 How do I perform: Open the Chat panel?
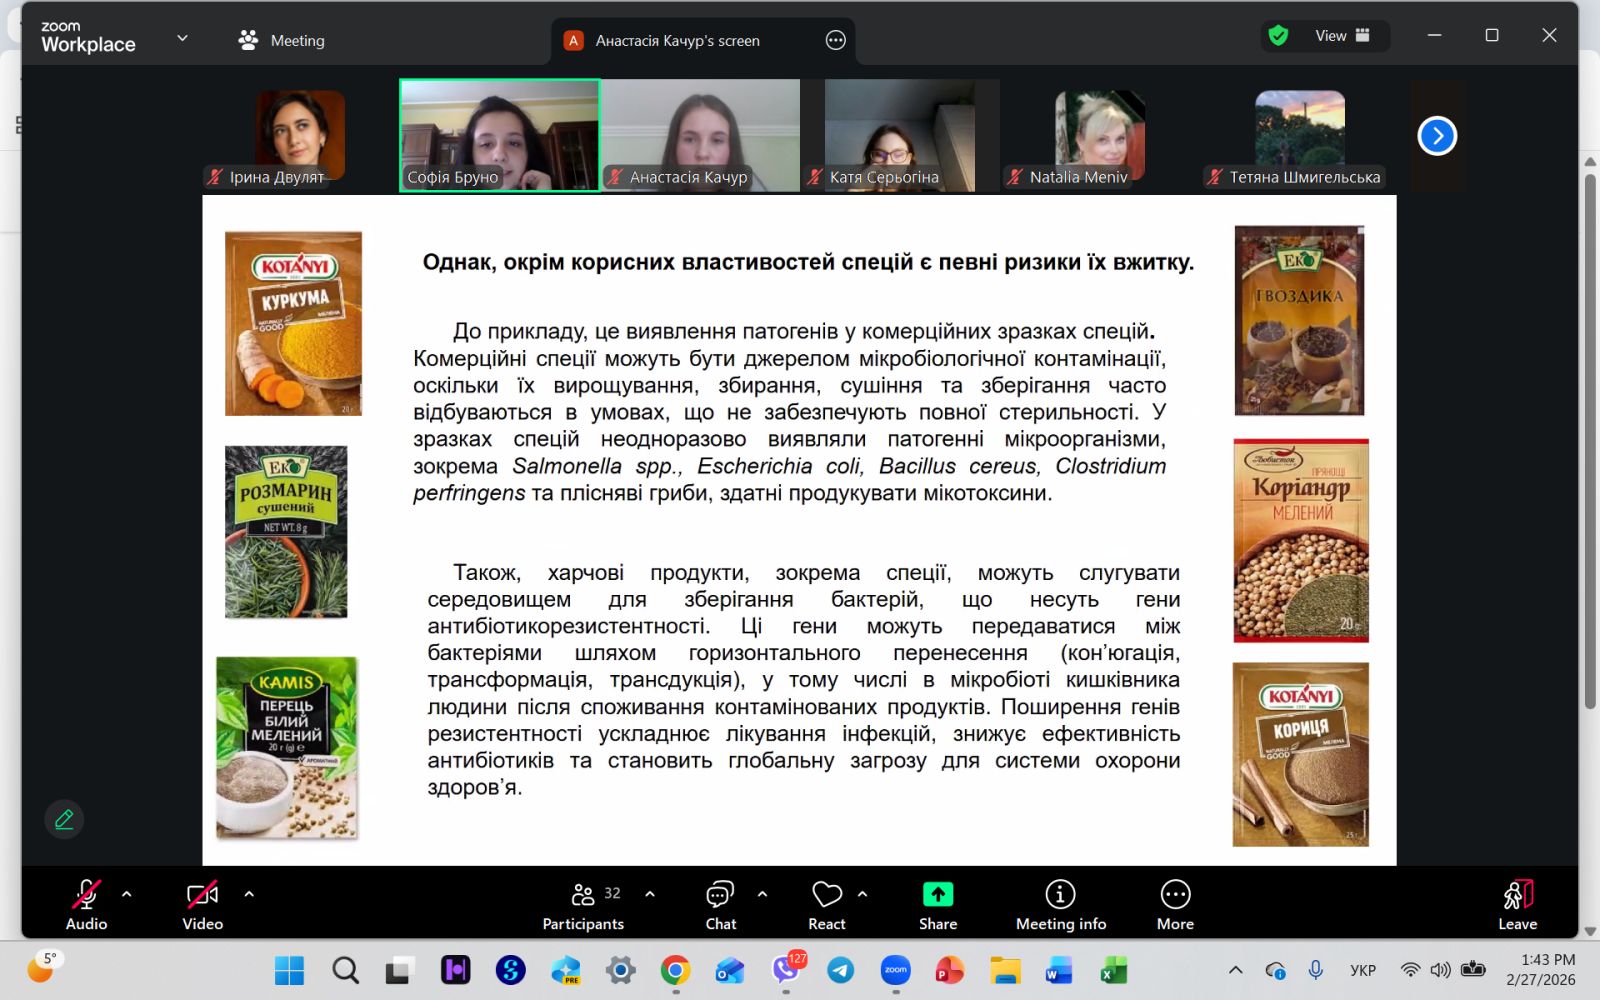(720, 905)
